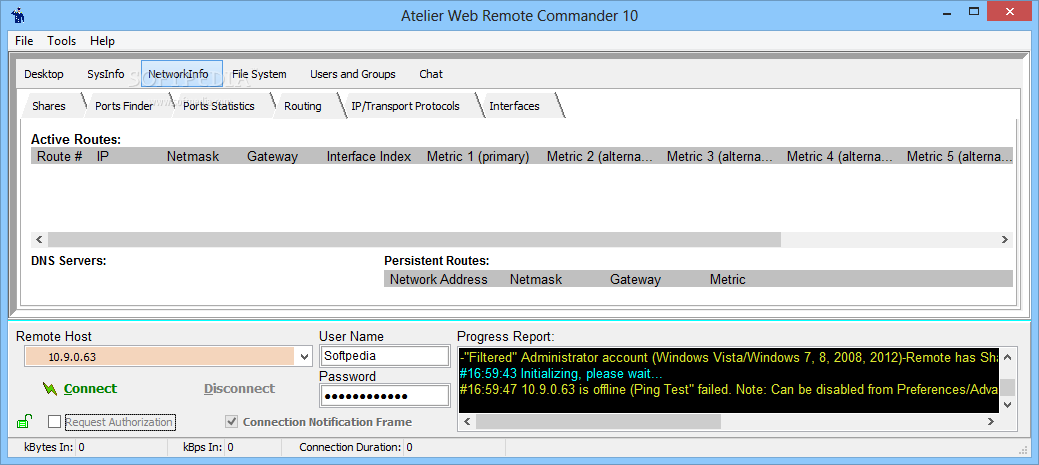The width and height of the screenshot is (1039, 465).
Task: Open the Chat tab
Action: 431,74
